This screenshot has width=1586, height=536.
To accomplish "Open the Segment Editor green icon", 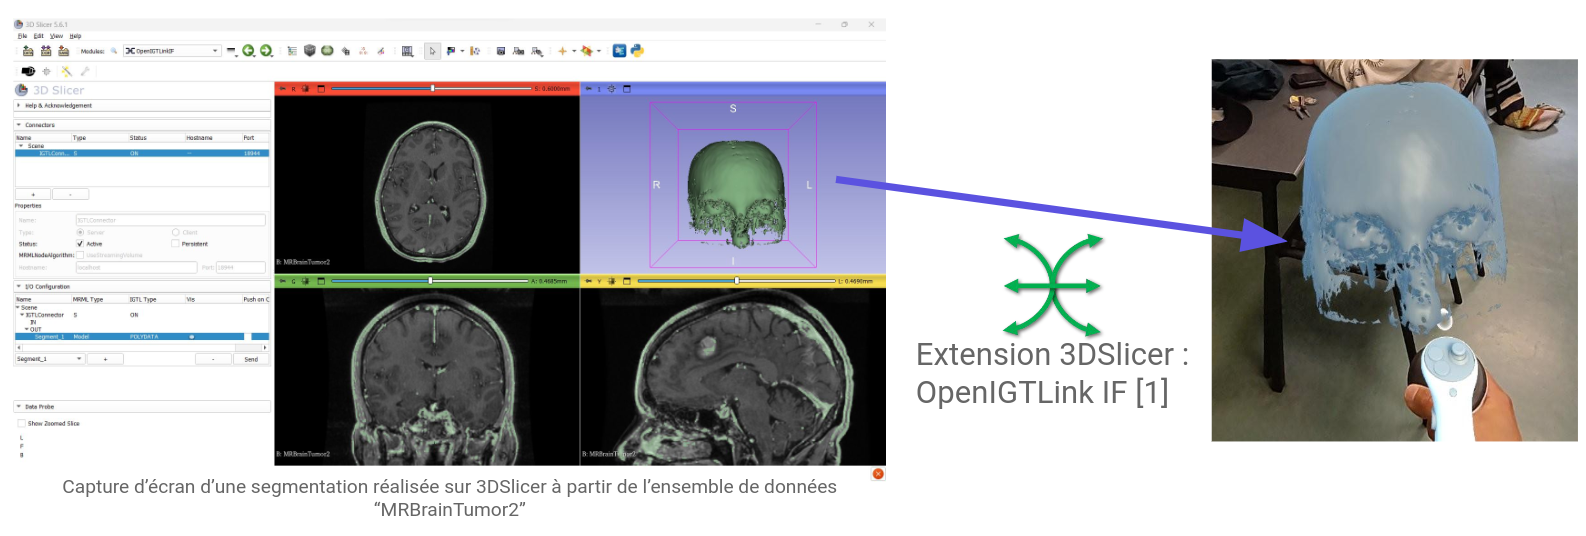I will point(327,51).
